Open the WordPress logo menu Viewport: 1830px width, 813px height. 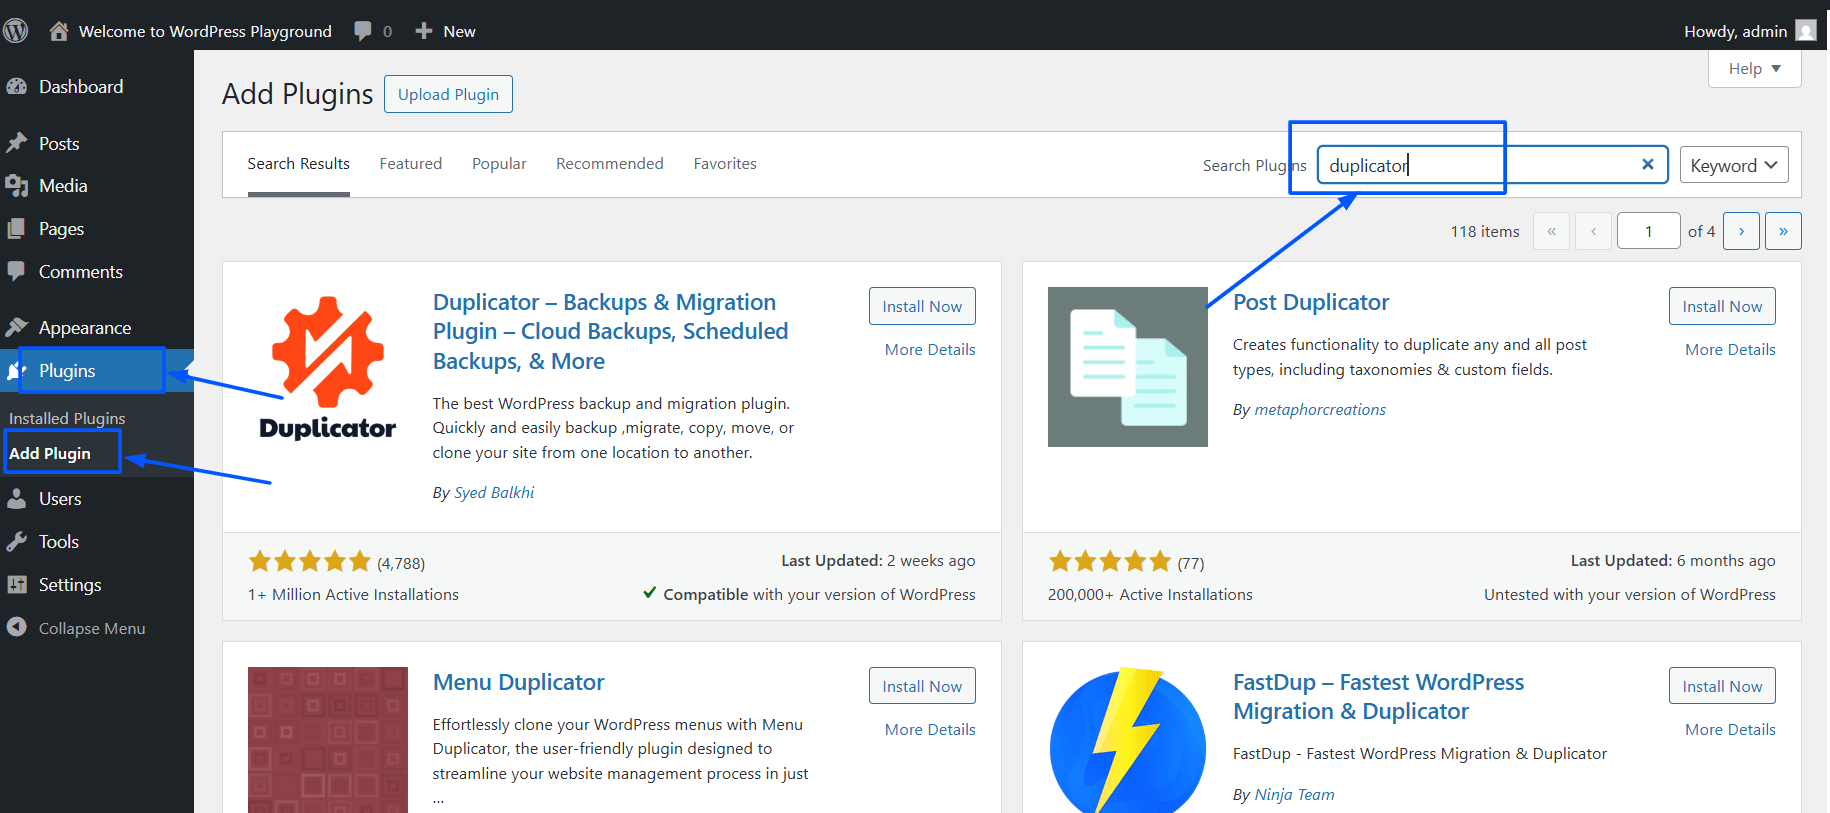point(15,31)
